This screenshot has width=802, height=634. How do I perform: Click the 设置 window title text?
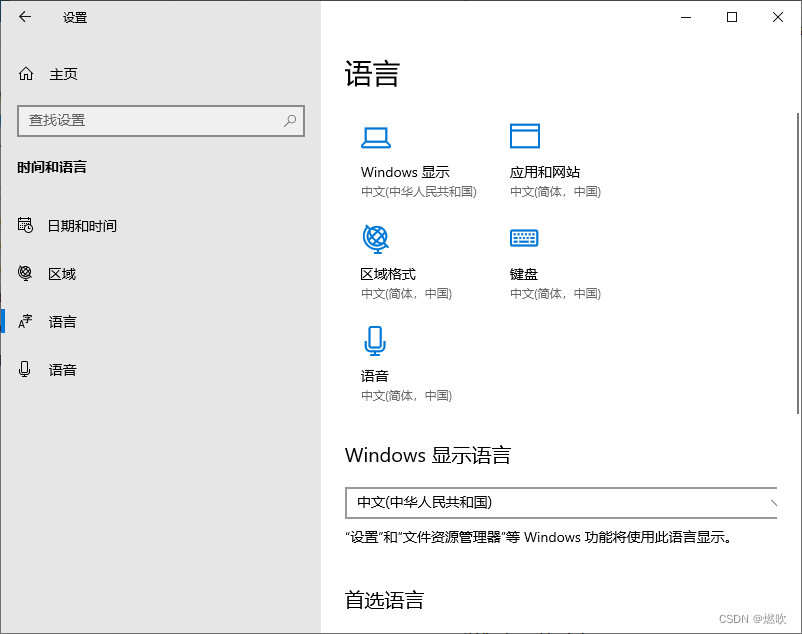click(x=75, y=17)
